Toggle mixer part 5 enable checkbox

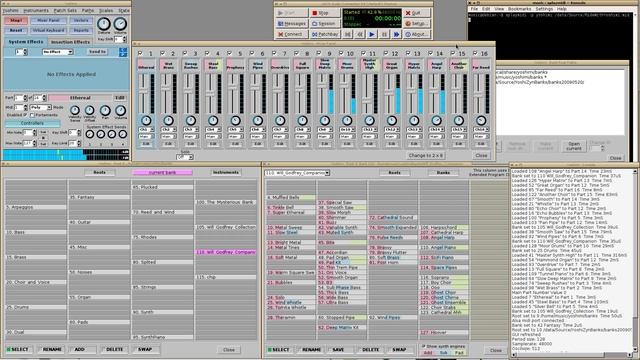tap(230, 53)
